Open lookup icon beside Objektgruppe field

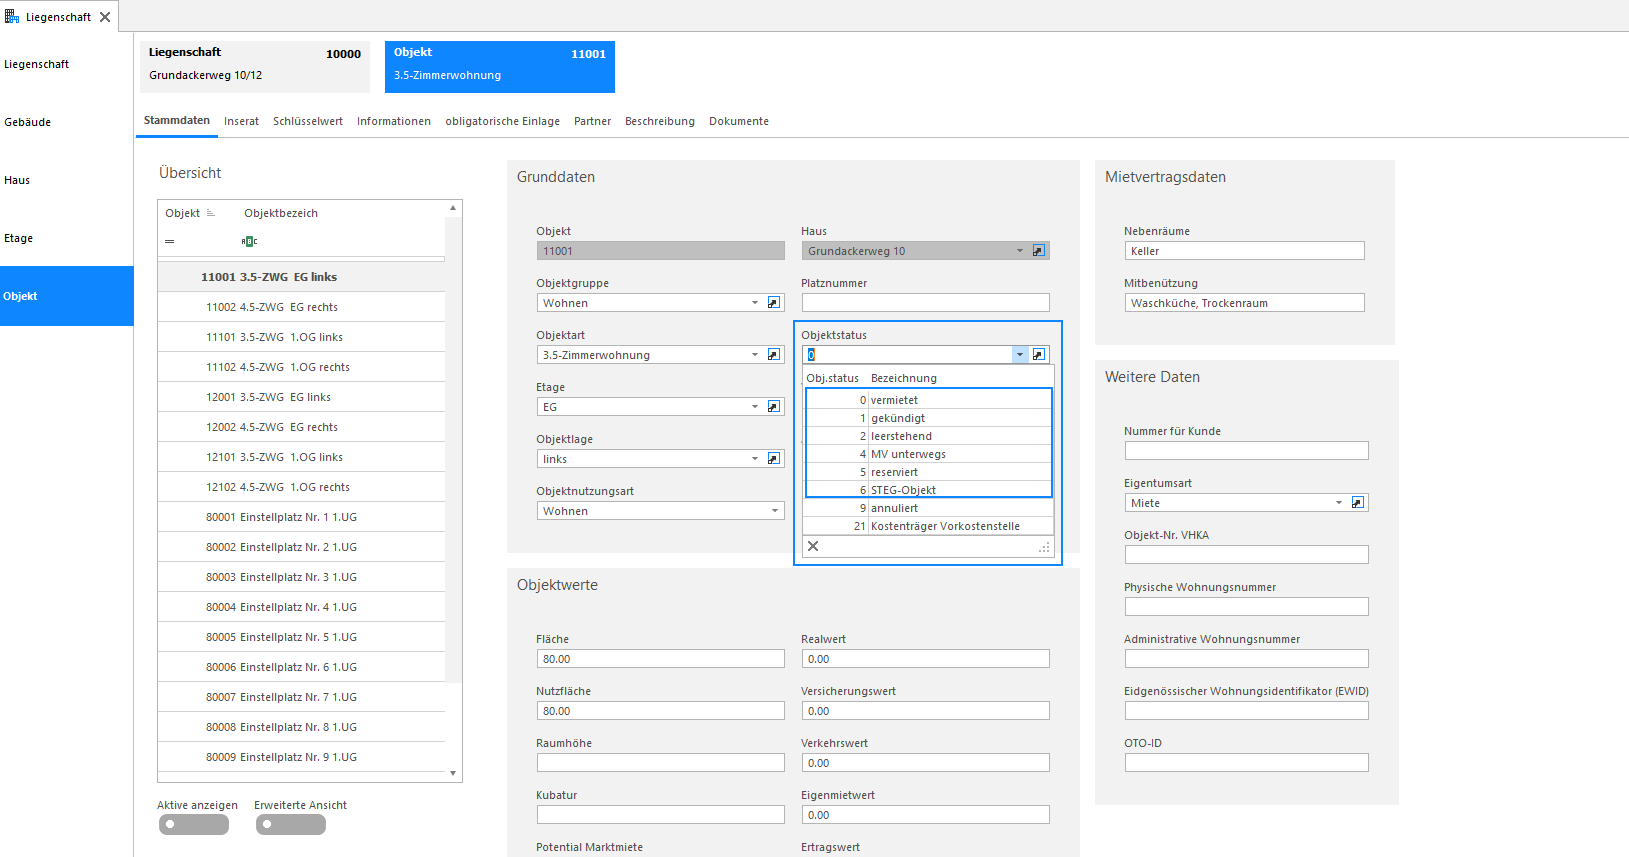pos(774,303)
